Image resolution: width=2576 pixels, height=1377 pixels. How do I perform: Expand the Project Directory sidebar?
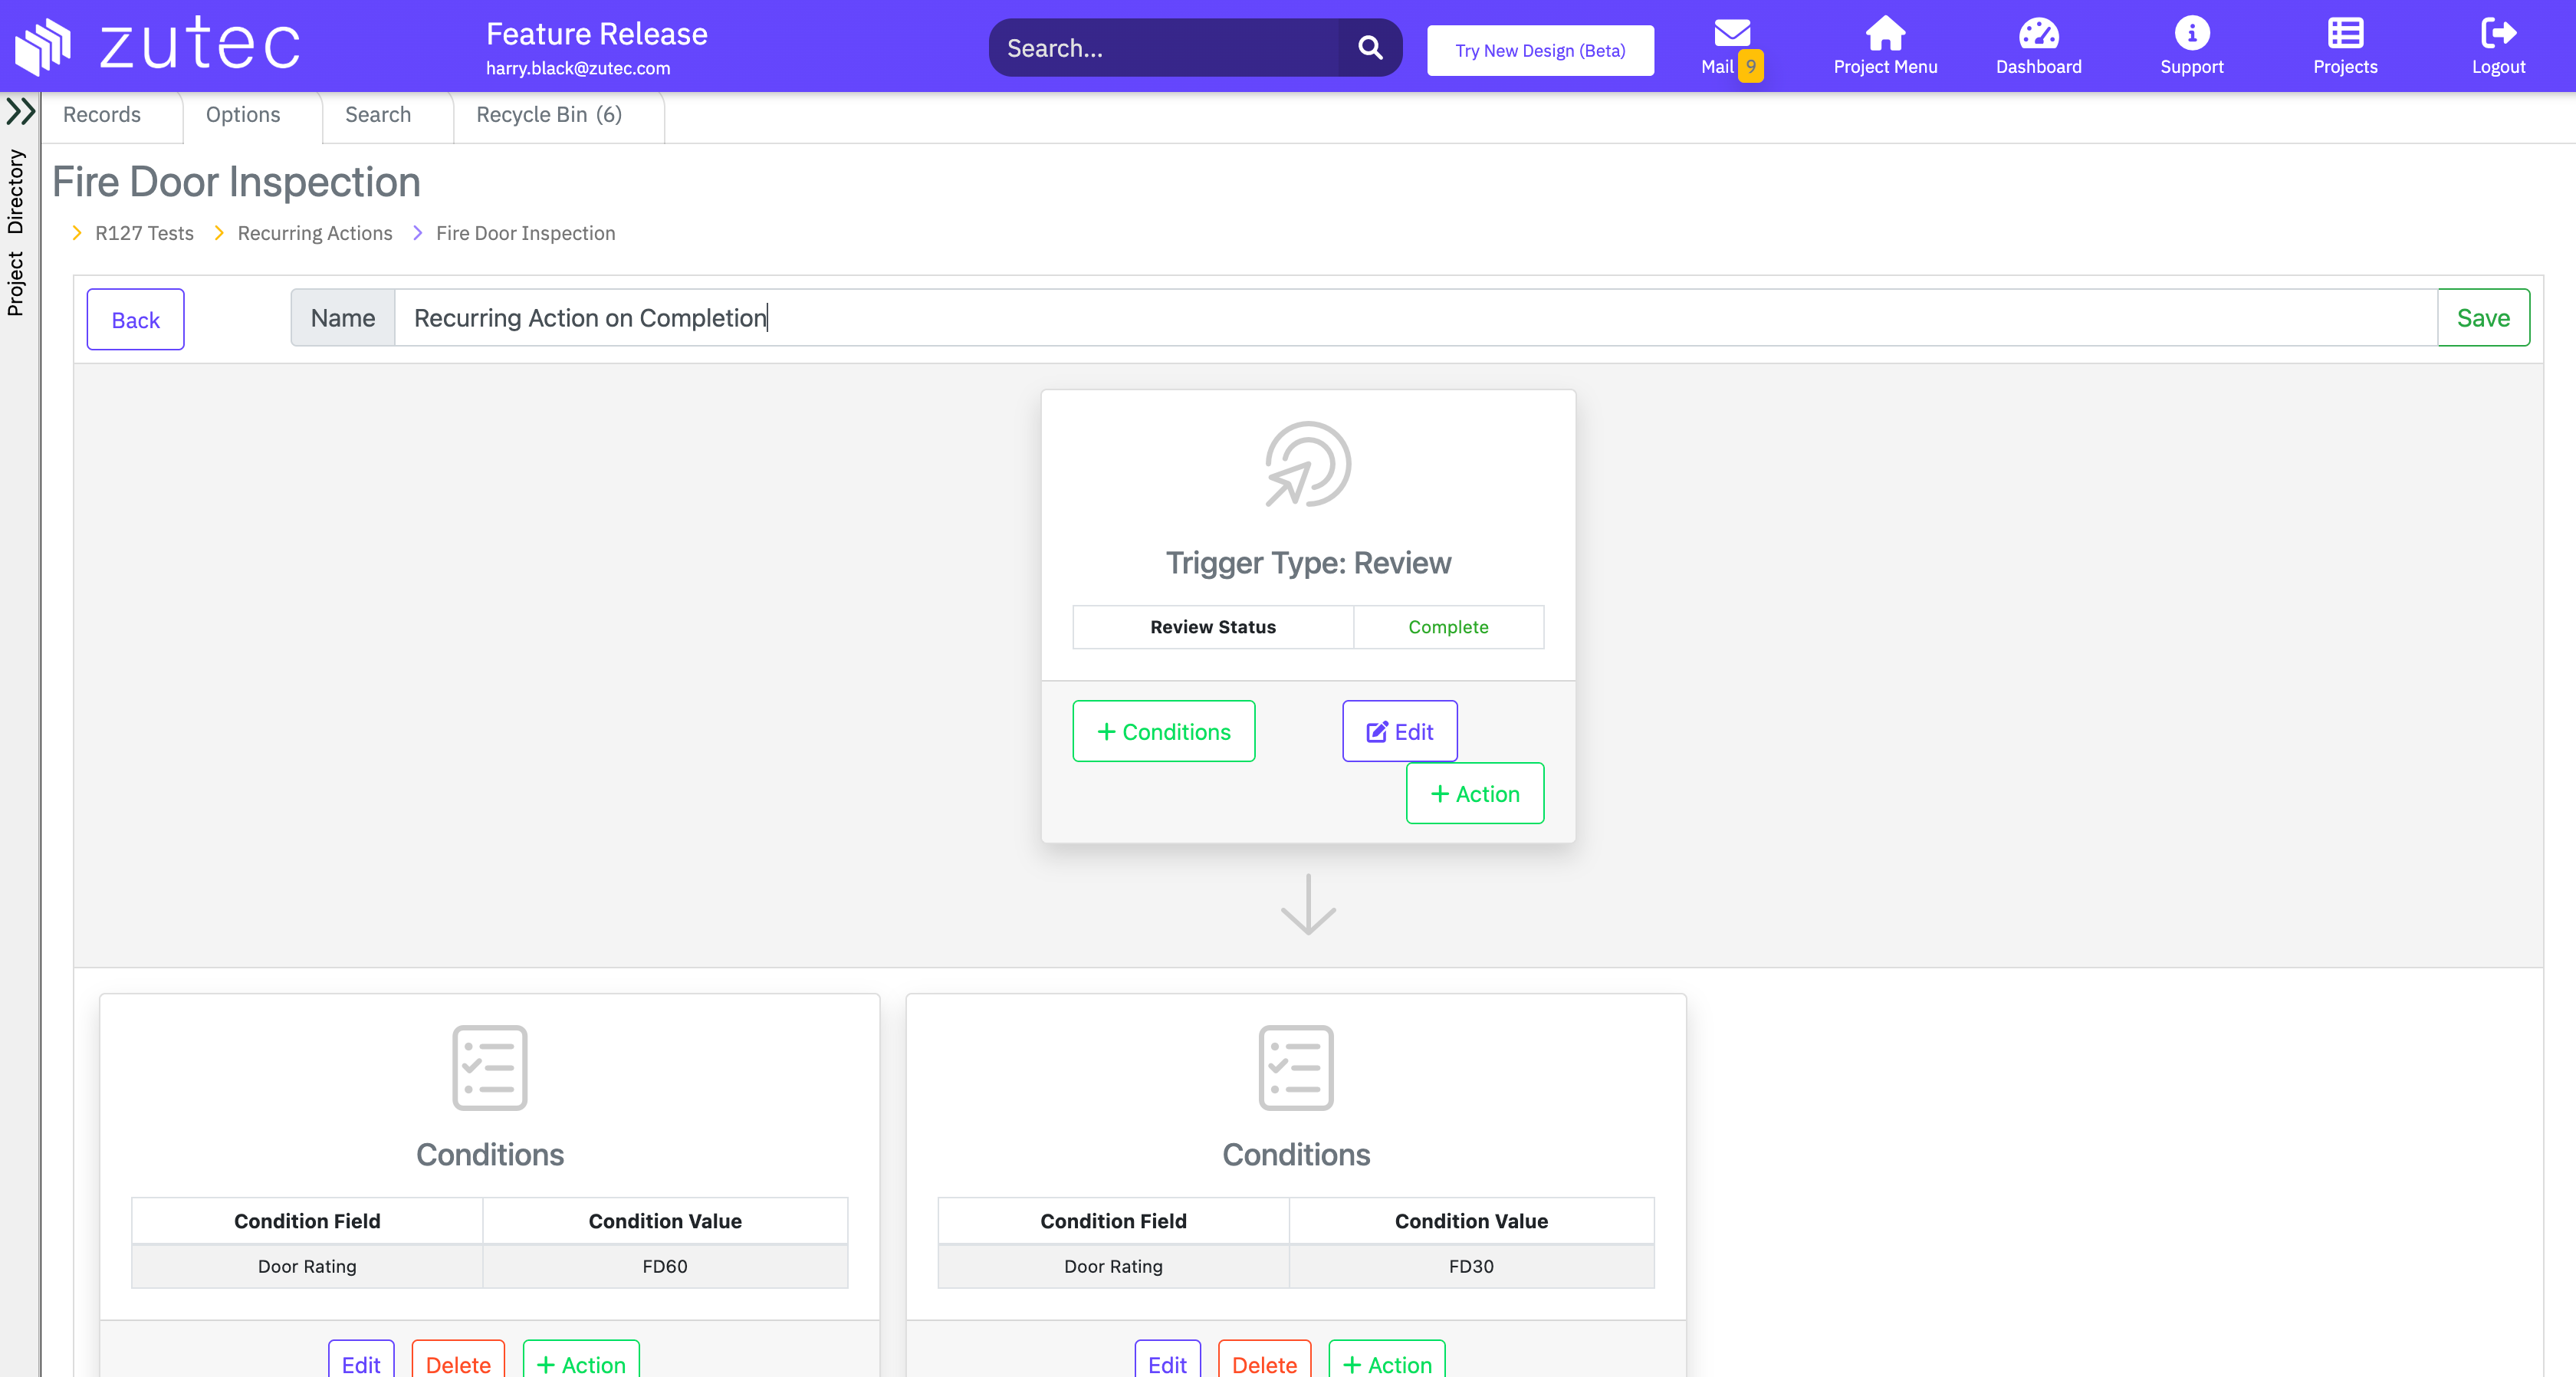(x=20, y=111)
